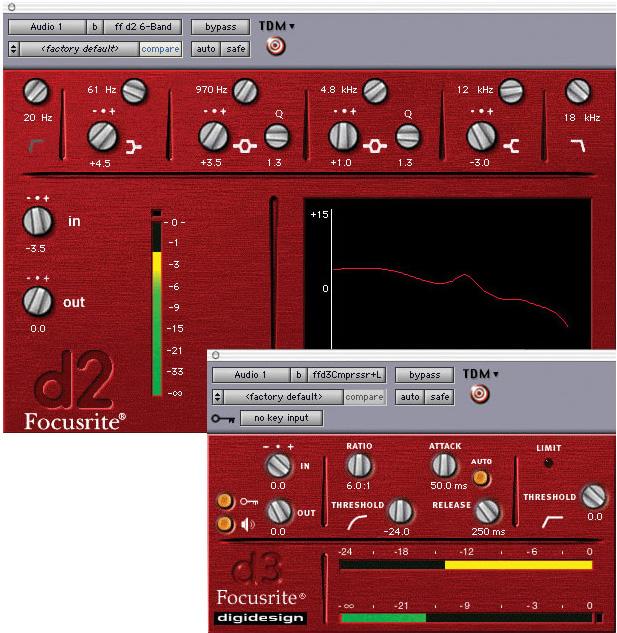The image size is (617, 633).
Task: Open the TDM menu in the d2 window
Action: tap(277, 26)
